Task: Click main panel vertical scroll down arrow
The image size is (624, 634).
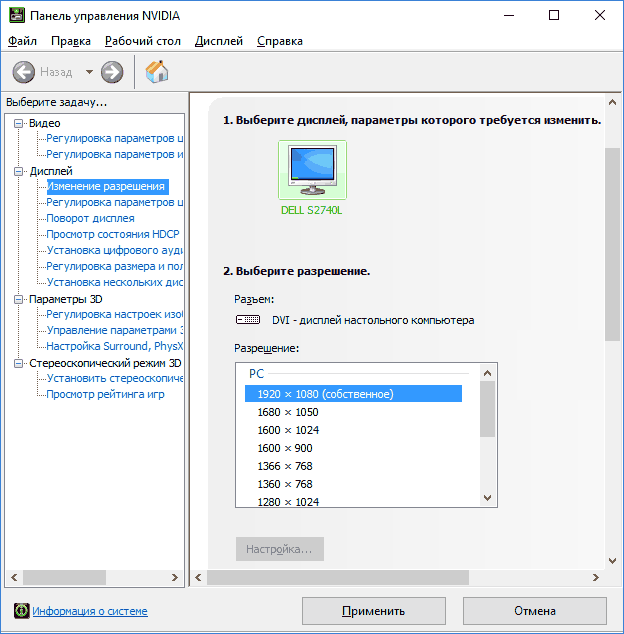Action: 612,561
